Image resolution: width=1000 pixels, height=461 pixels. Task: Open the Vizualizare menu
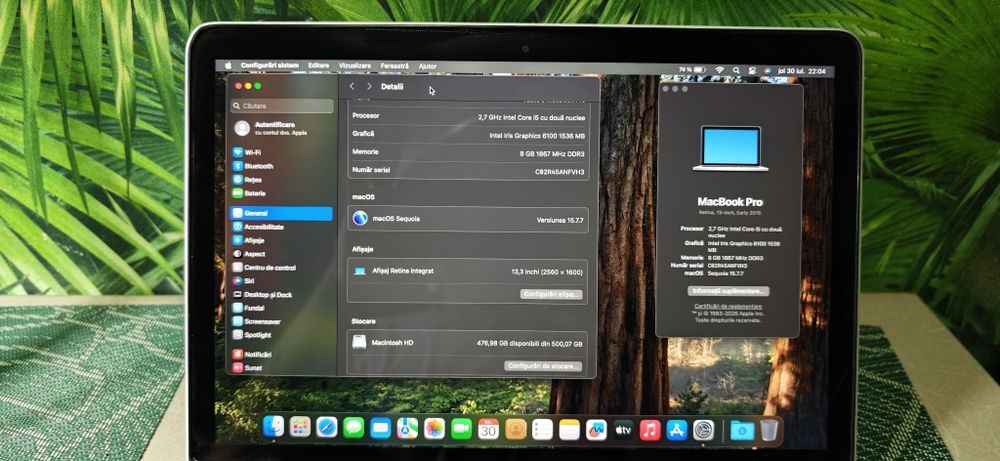tap(355, 66)
